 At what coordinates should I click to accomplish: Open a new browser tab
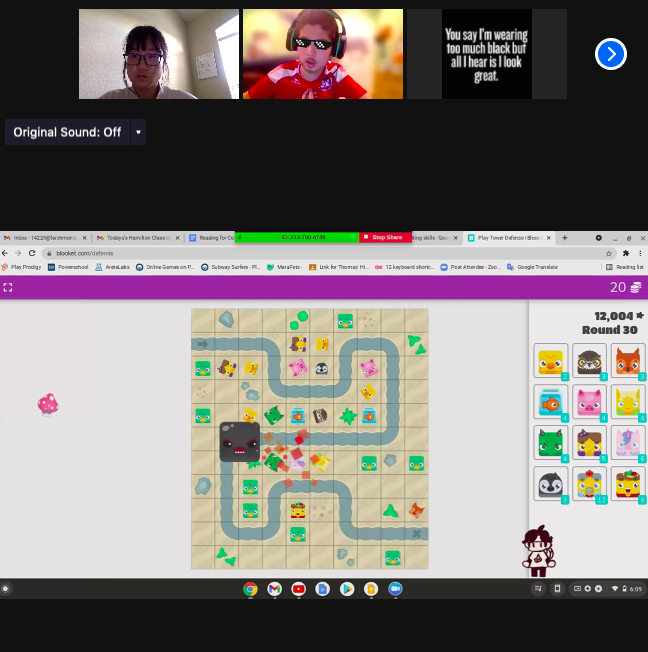pos(564,238)
